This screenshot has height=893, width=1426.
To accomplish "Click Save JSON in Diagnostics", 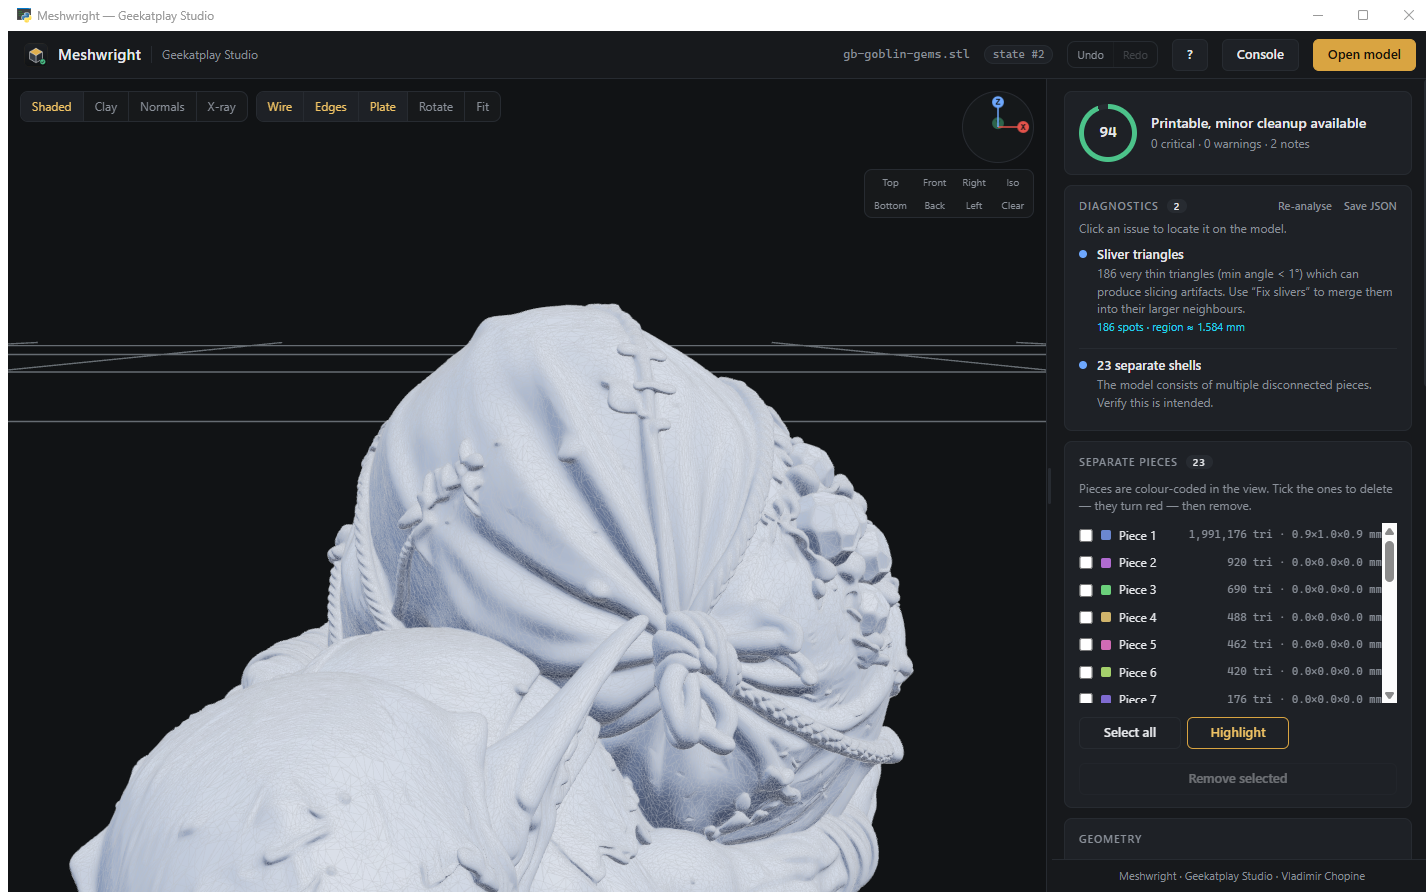I will pyautogui.click(x=1370, y=206).
